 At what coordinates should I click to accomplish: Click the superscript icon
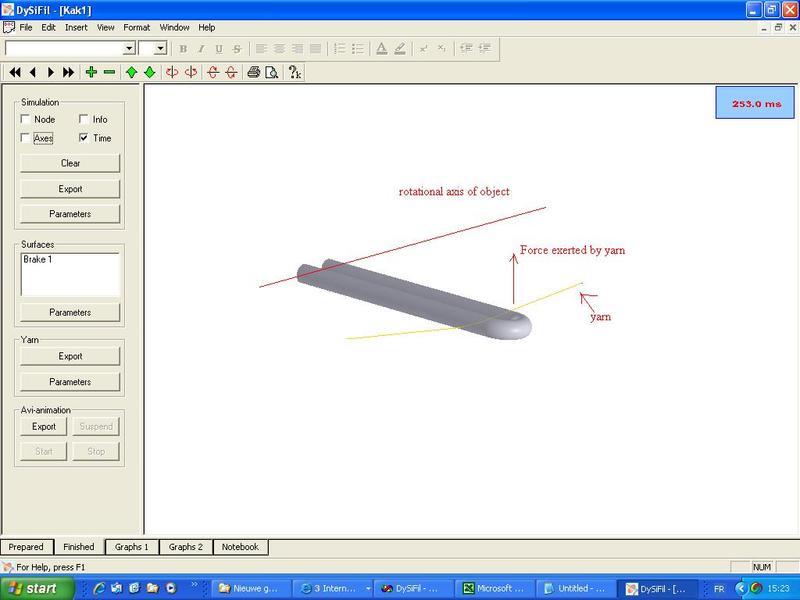[x=423, y=49]
